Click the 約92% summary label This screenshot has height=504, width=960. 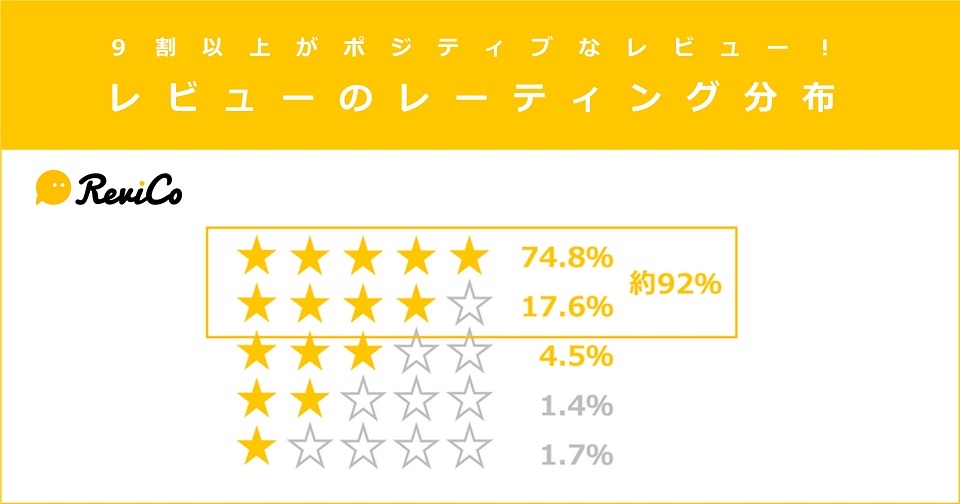[675, 284]
